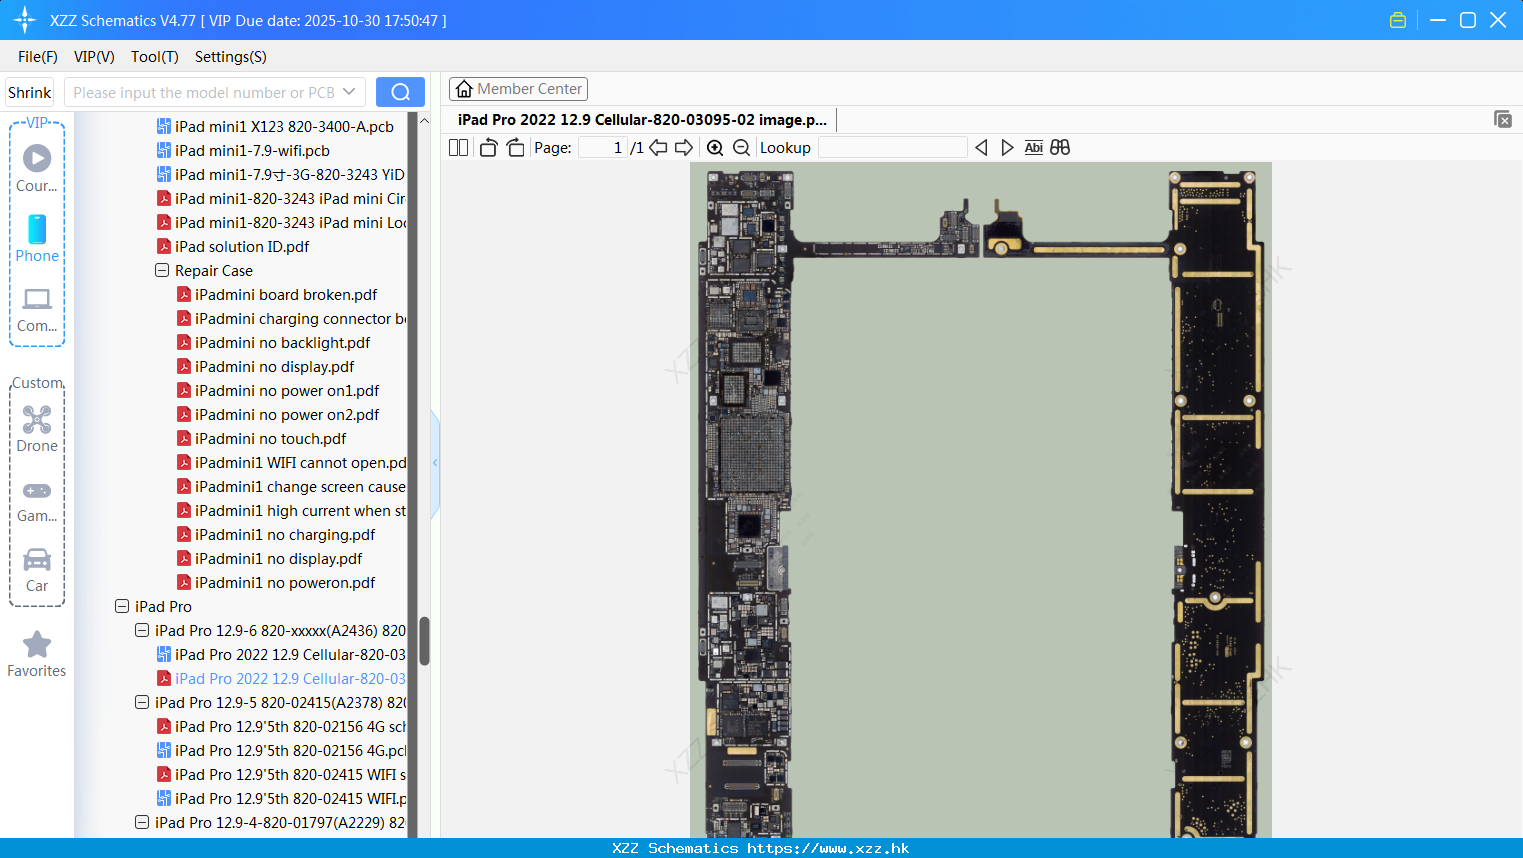Open the Drone category
The height and width of the screenshot is (858, 1523).
click(x=37, y=428)
